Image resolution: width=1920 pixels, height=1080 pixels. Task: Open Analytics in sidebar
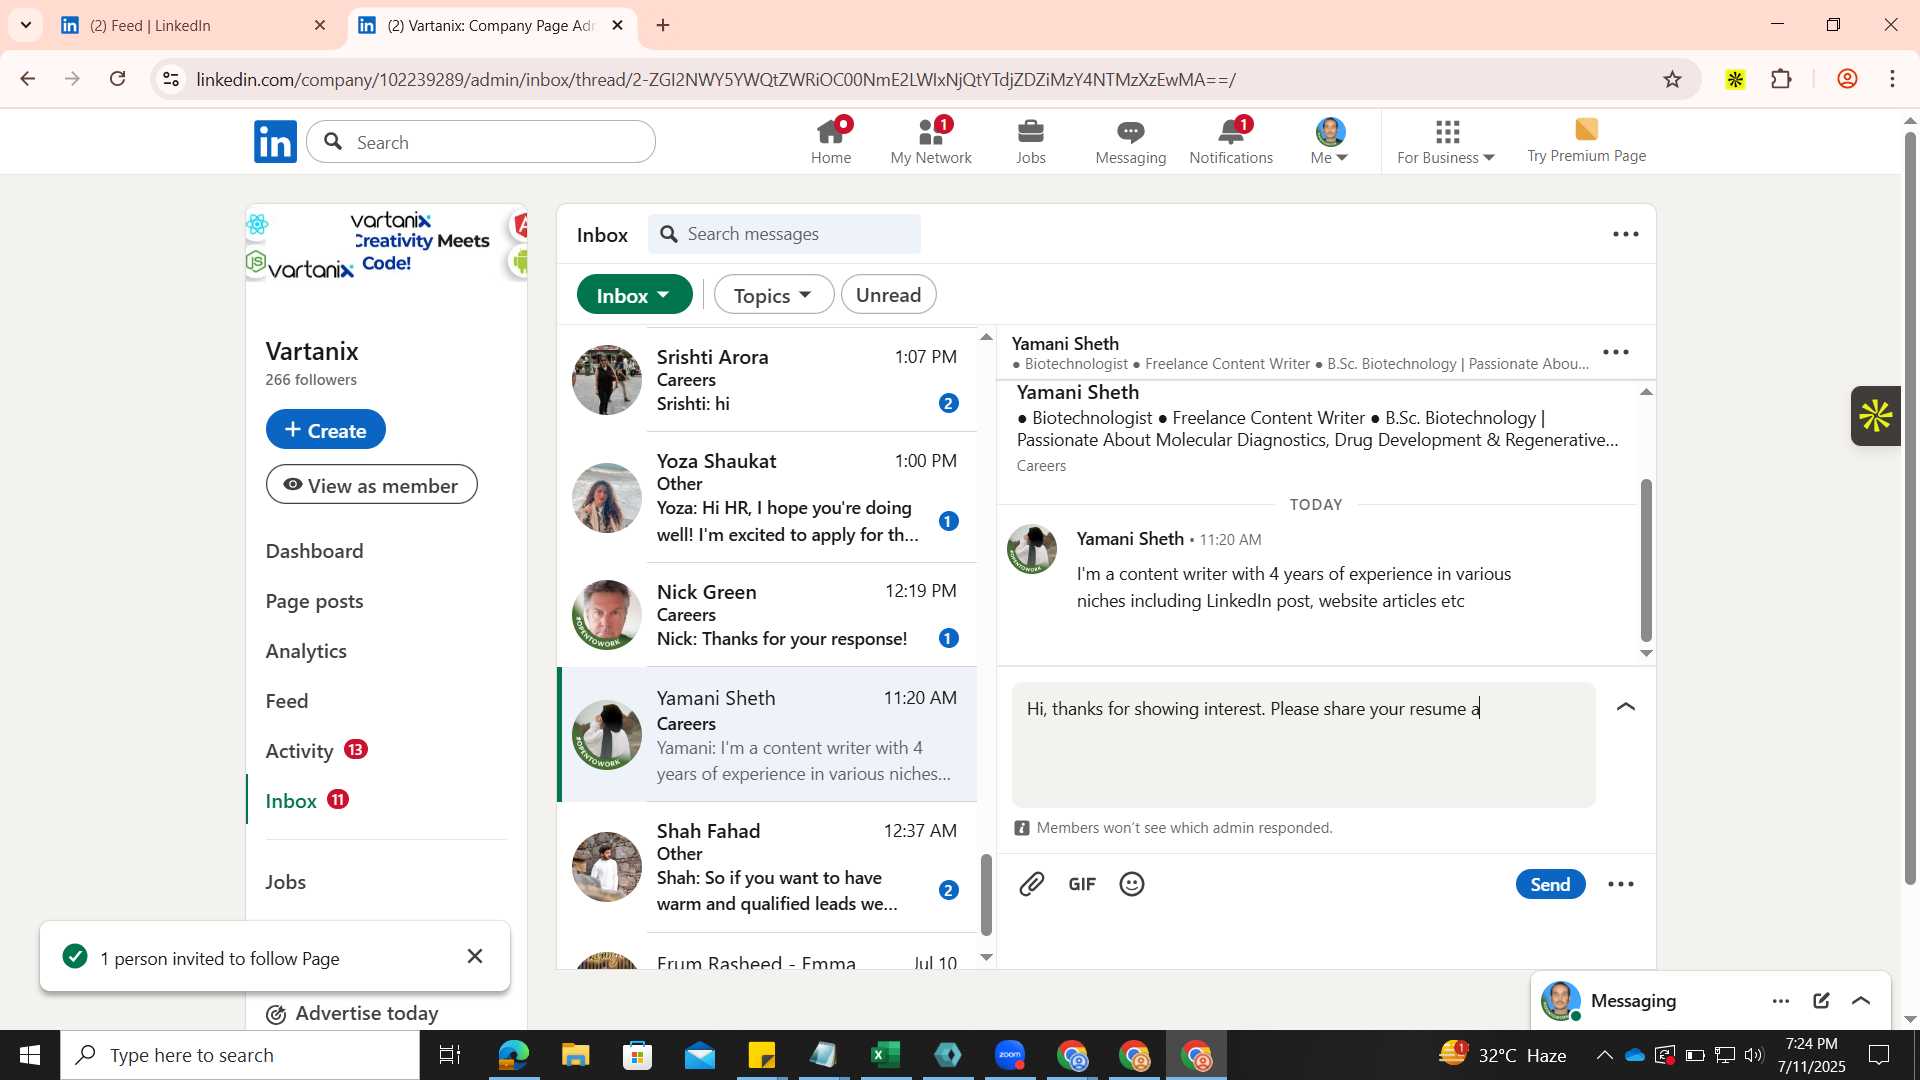pos(306,651)
